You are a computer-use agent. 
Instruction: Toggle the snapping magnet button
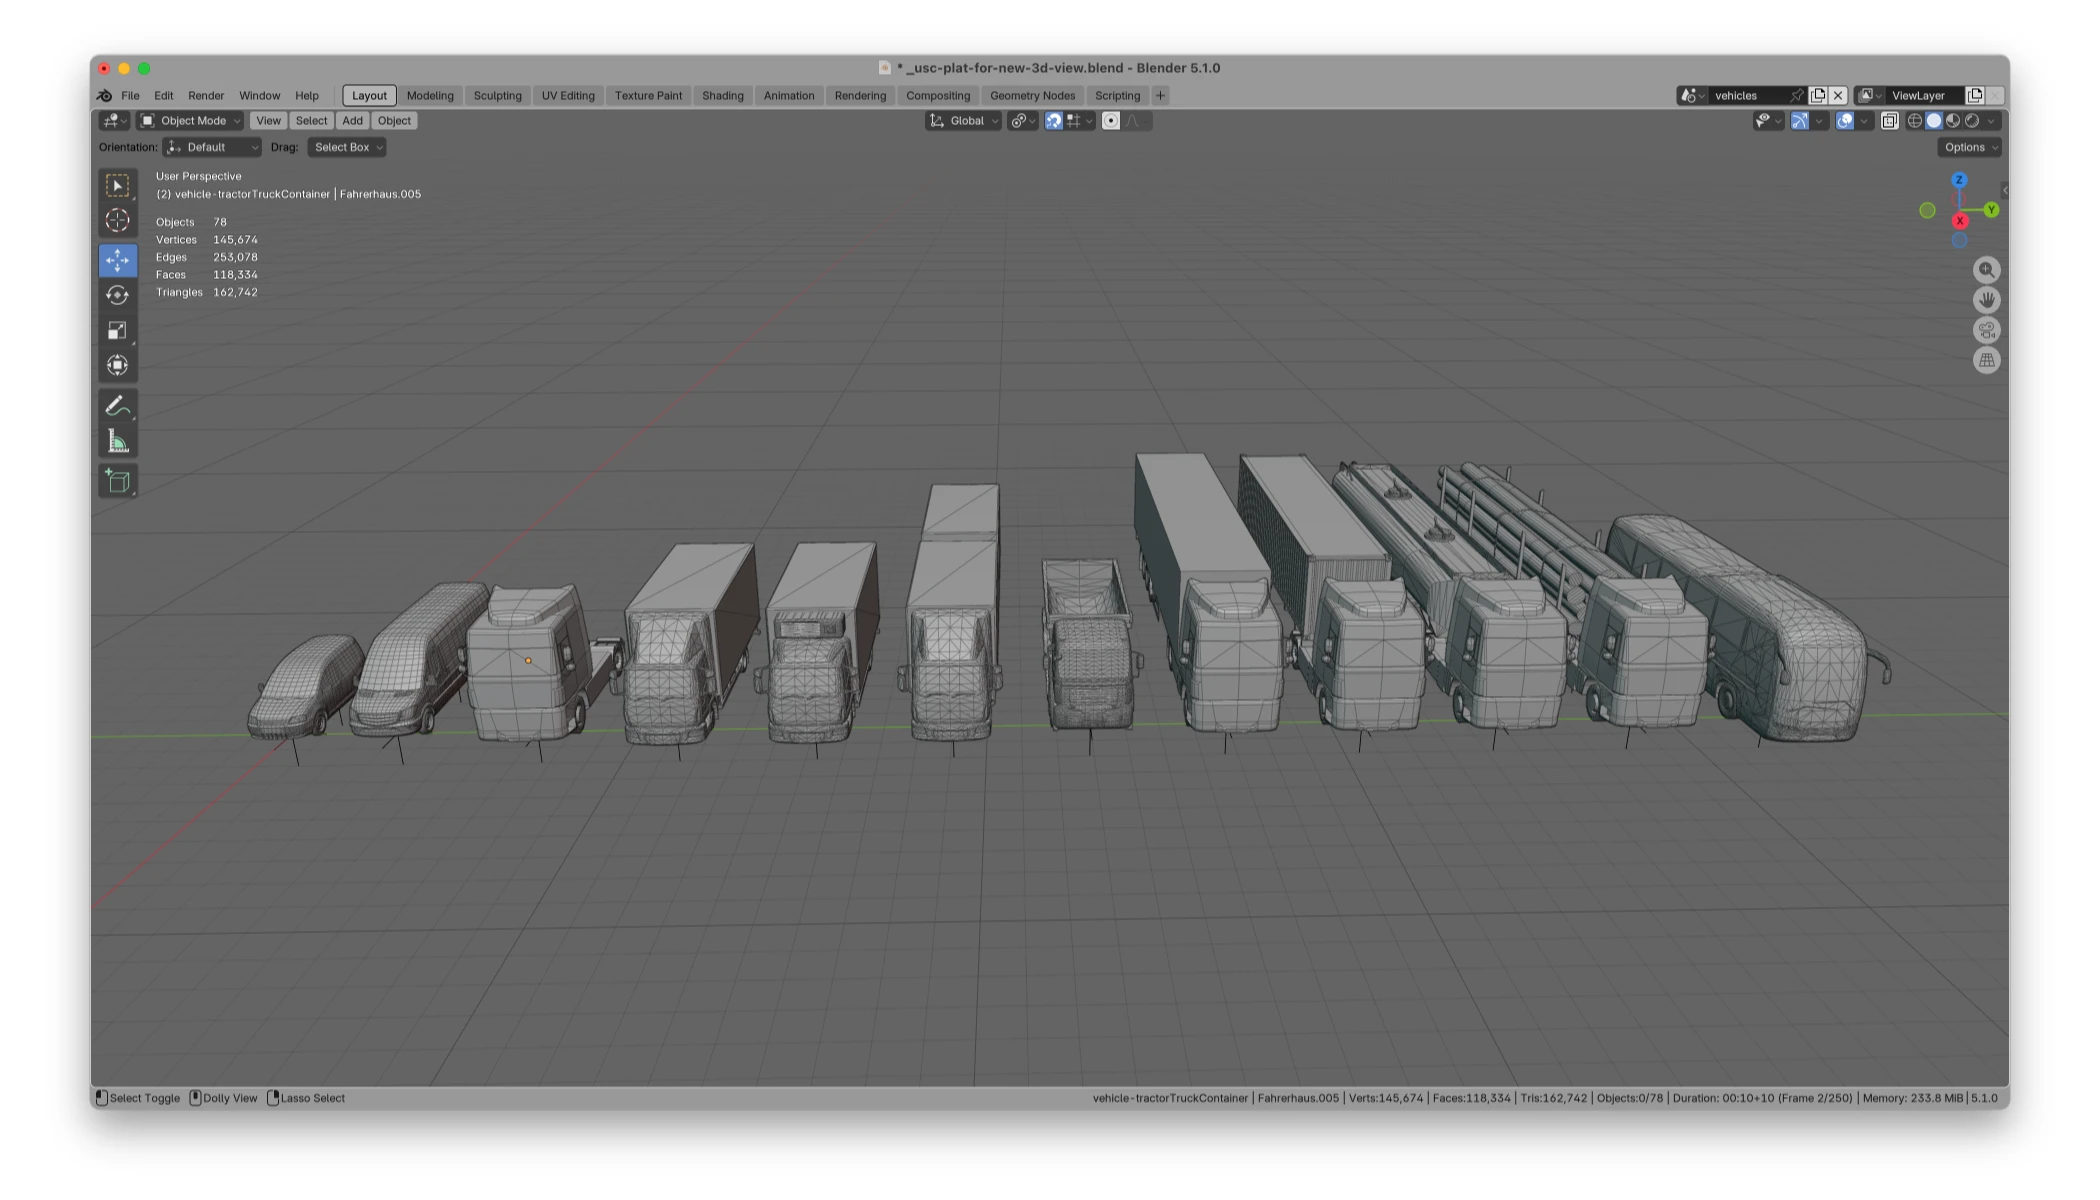1053,121
